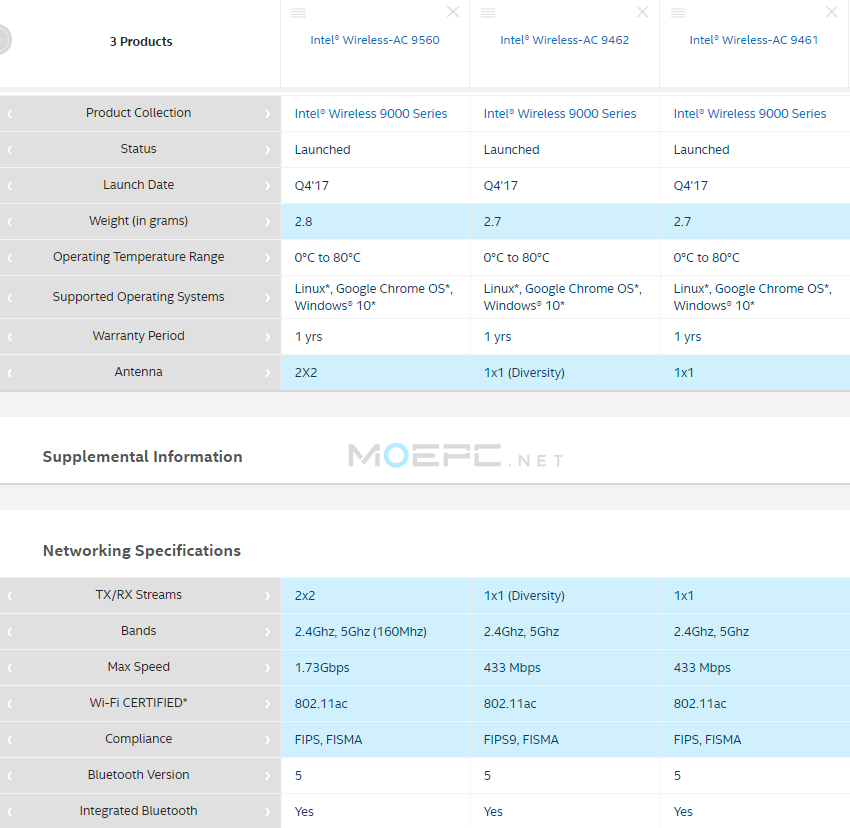This screenshot has width=850, height=828.
Task: Select the Compliance row label
Action: (x=138, y=739)
